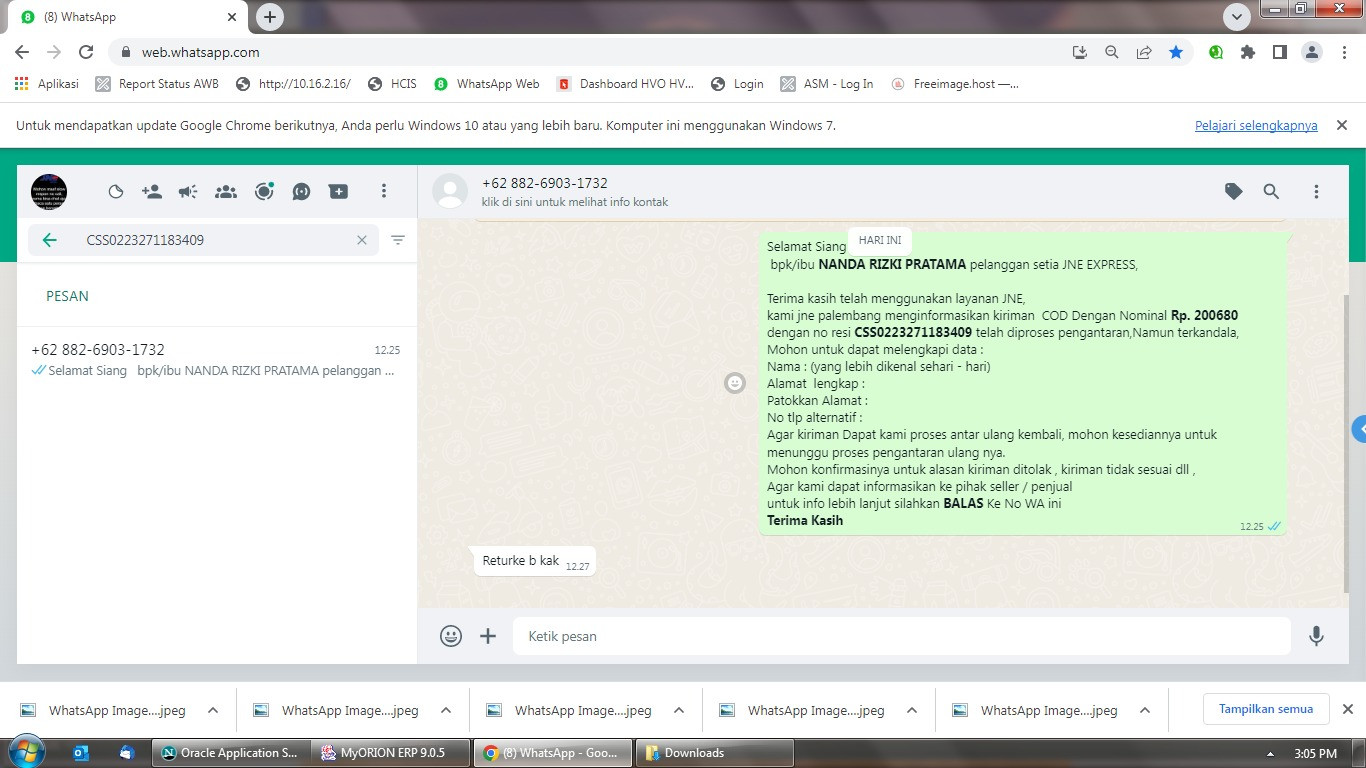1366x768 pixels.
Task: Open the HCIS bookmark
Action: (x=392, y=84)
